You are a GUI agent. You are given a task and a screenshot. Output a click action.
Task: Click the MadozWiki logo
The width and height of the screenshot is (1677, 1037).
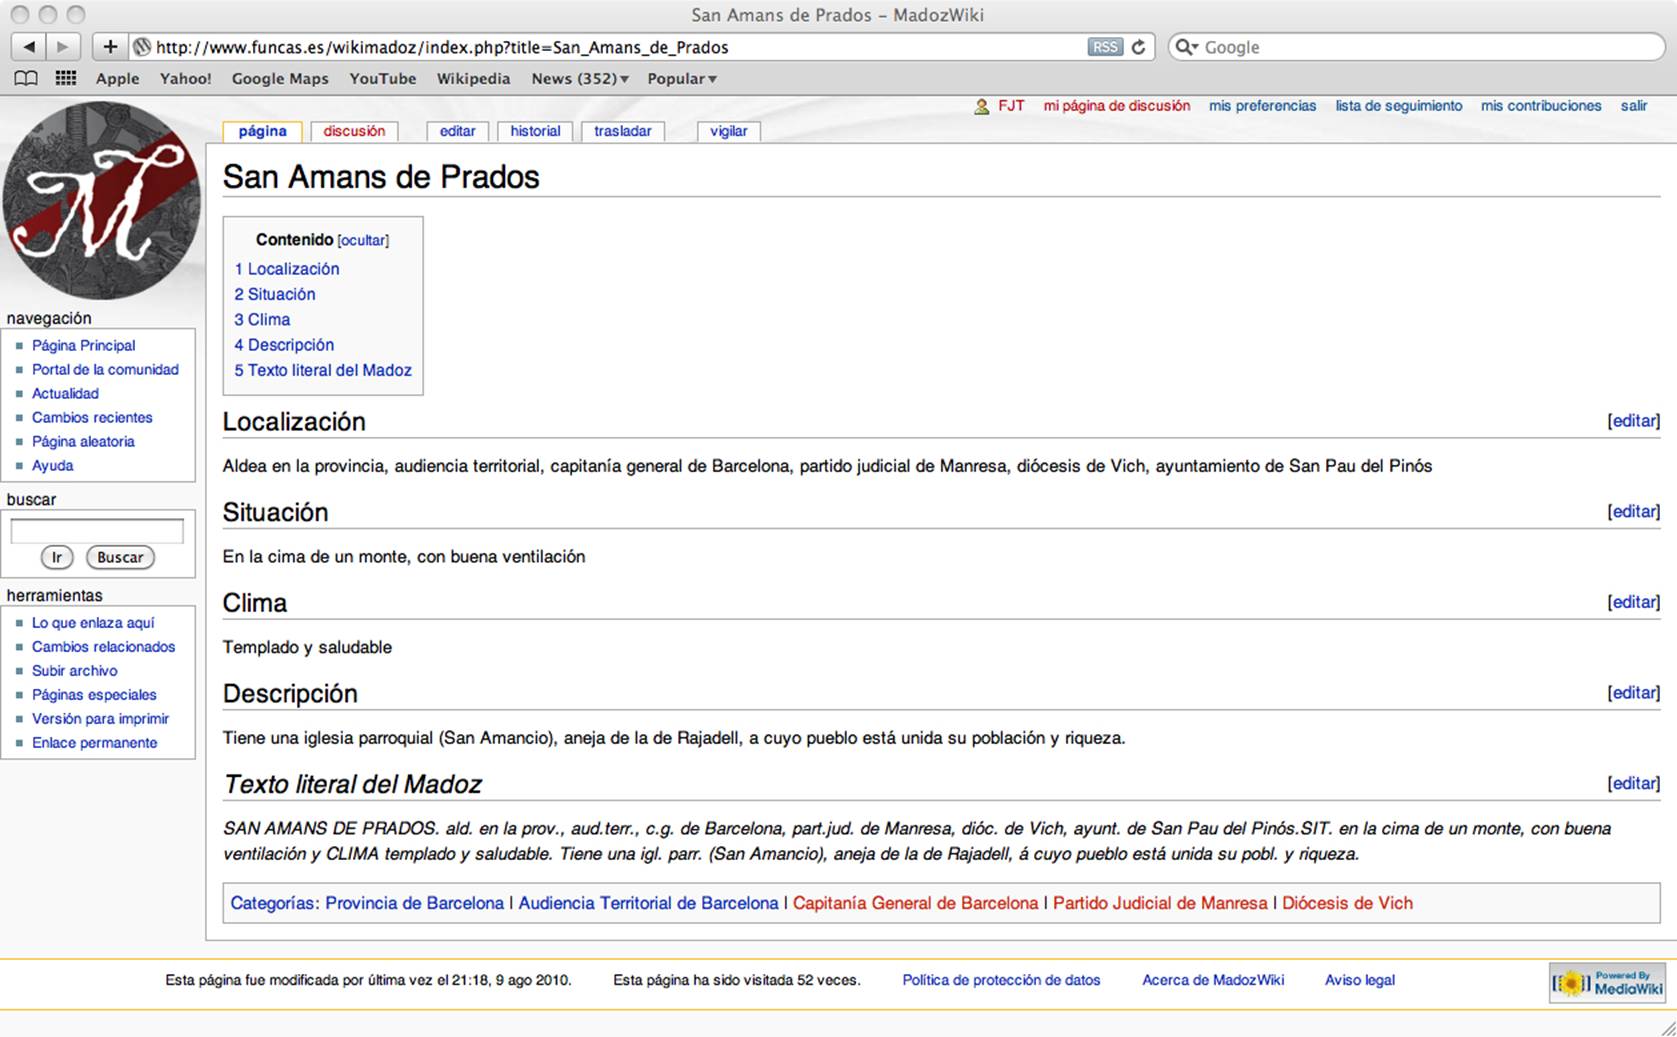pos(101,200)
